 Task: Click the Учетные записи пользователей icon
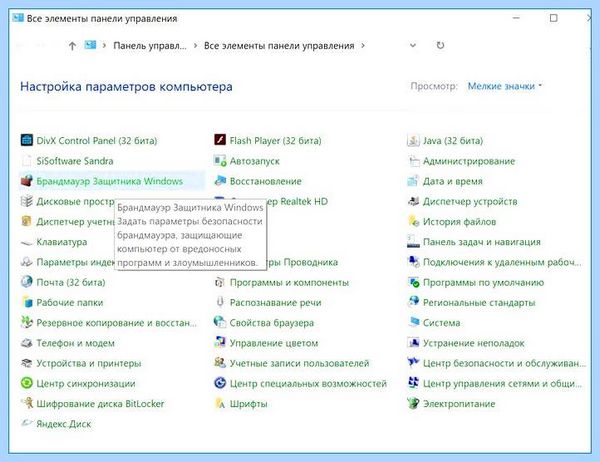[220, 363]
